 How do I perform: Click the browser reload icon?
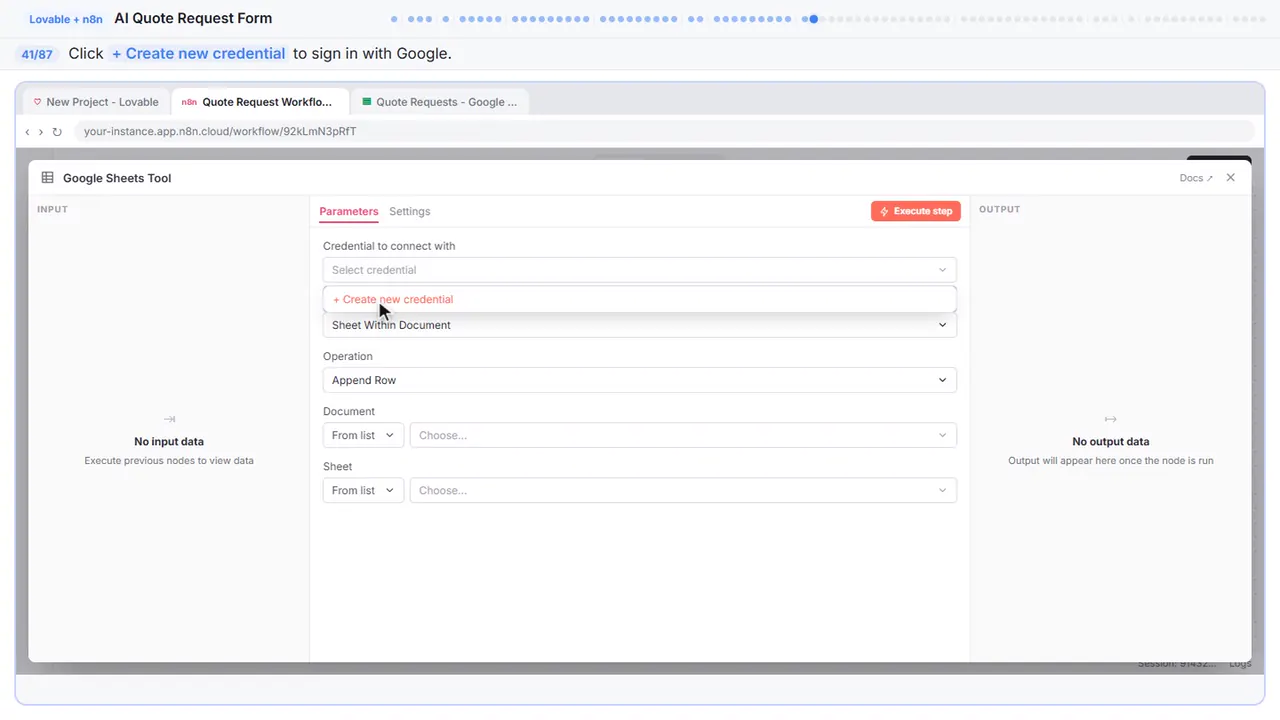[57, 132]
